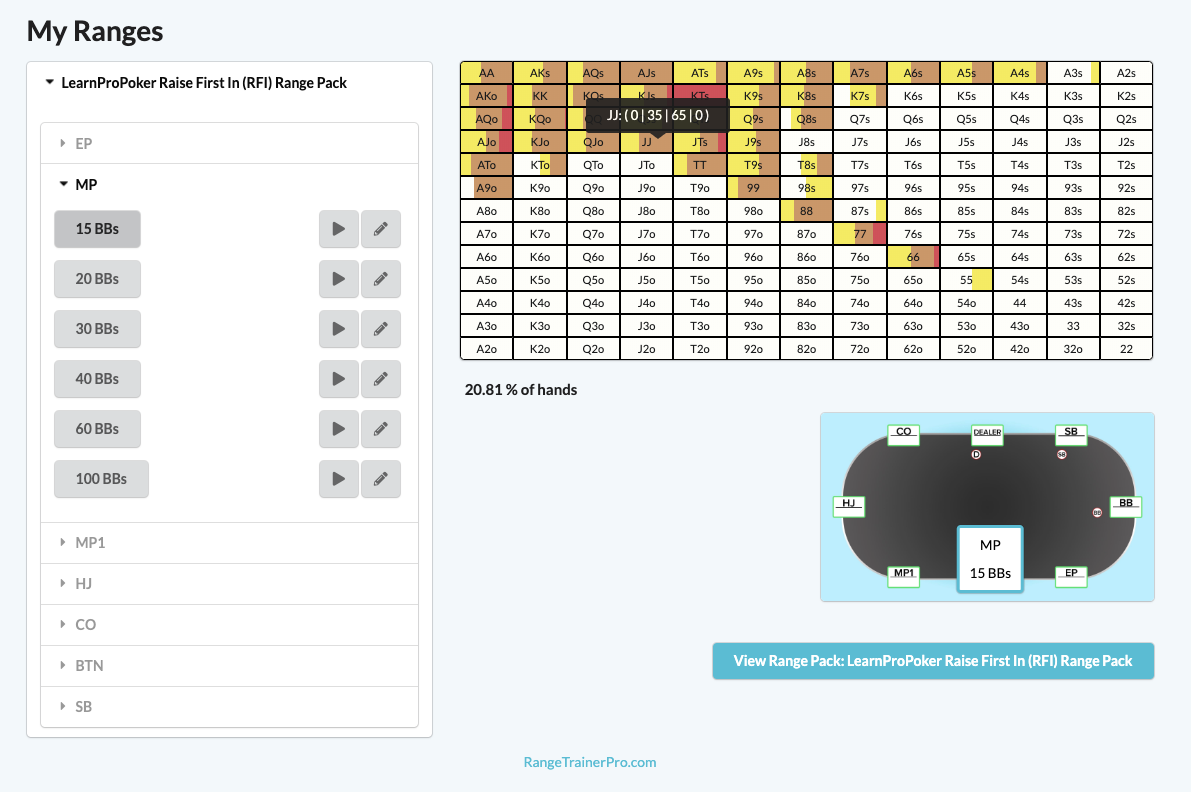
Task: Expand the HJ position section
Action: 229,584
